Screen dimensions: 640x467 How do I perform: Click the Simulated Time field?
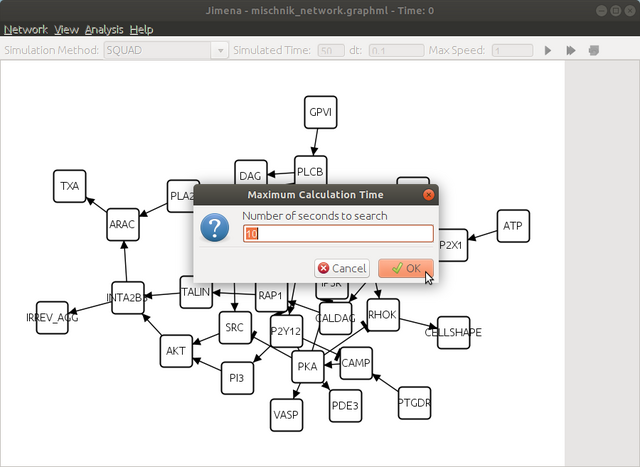point(331,50)
